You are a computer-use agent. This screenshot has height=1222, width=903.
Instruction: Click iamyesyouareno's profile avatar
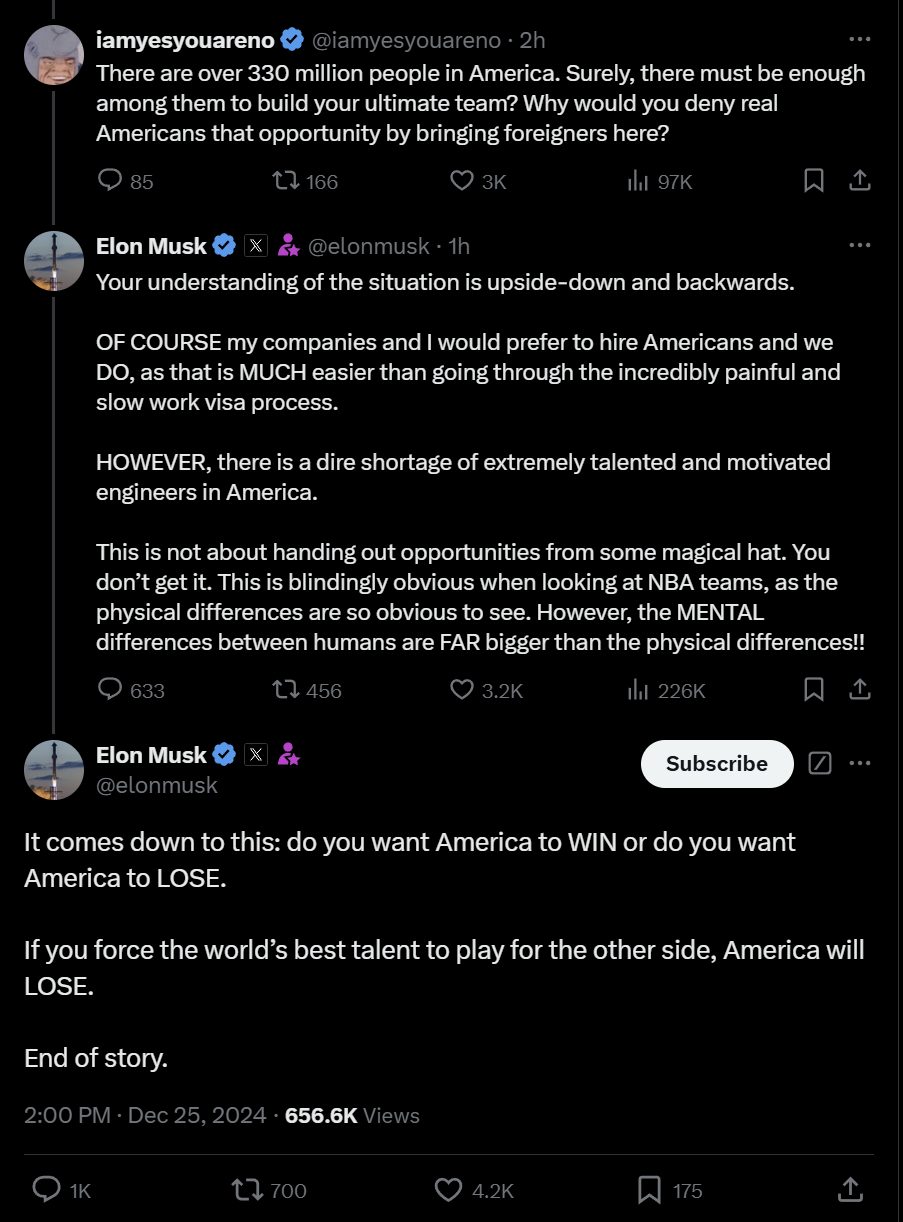(53, 54)
